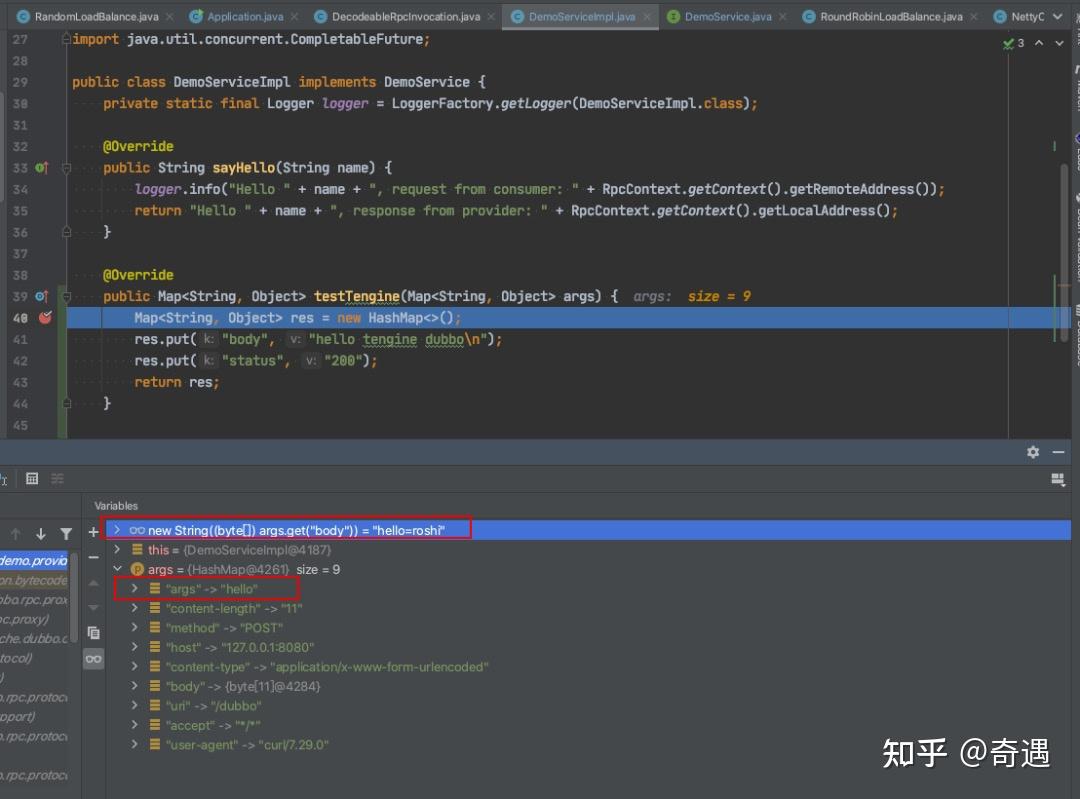The width and height of the screenshot is (1080, 799).
Task: Add a new watch with the plus icon
Action: (x=94, y=532)
